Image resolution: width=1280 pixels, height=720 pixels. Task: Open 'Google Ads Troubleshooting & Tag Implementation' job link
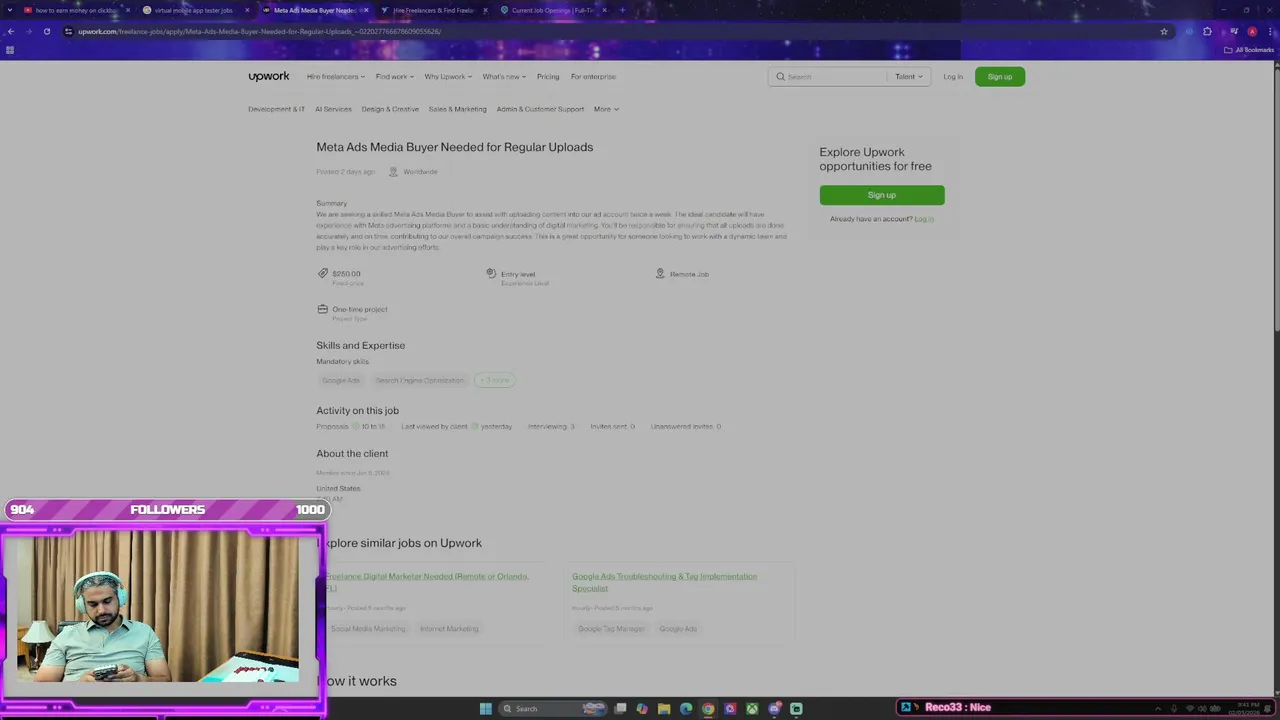pos(664,582)
